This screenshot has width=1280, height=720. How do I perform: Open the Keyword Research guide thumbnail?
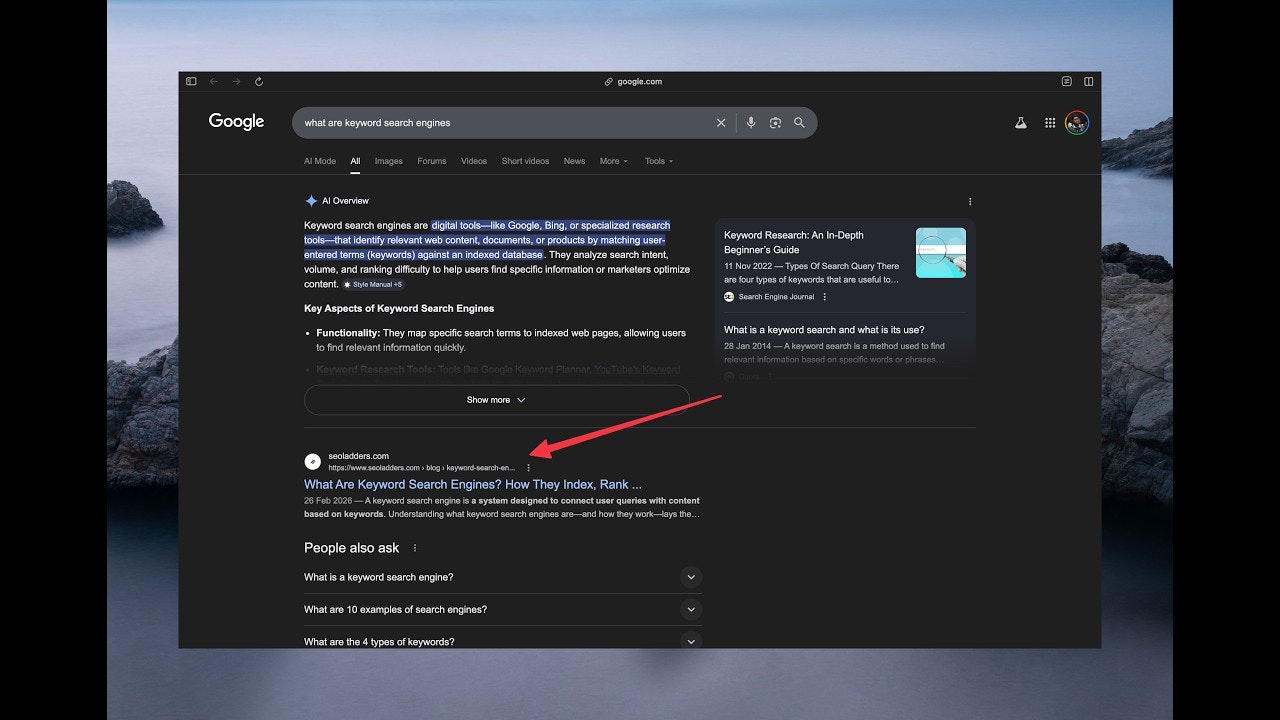[x=941, y=253]
